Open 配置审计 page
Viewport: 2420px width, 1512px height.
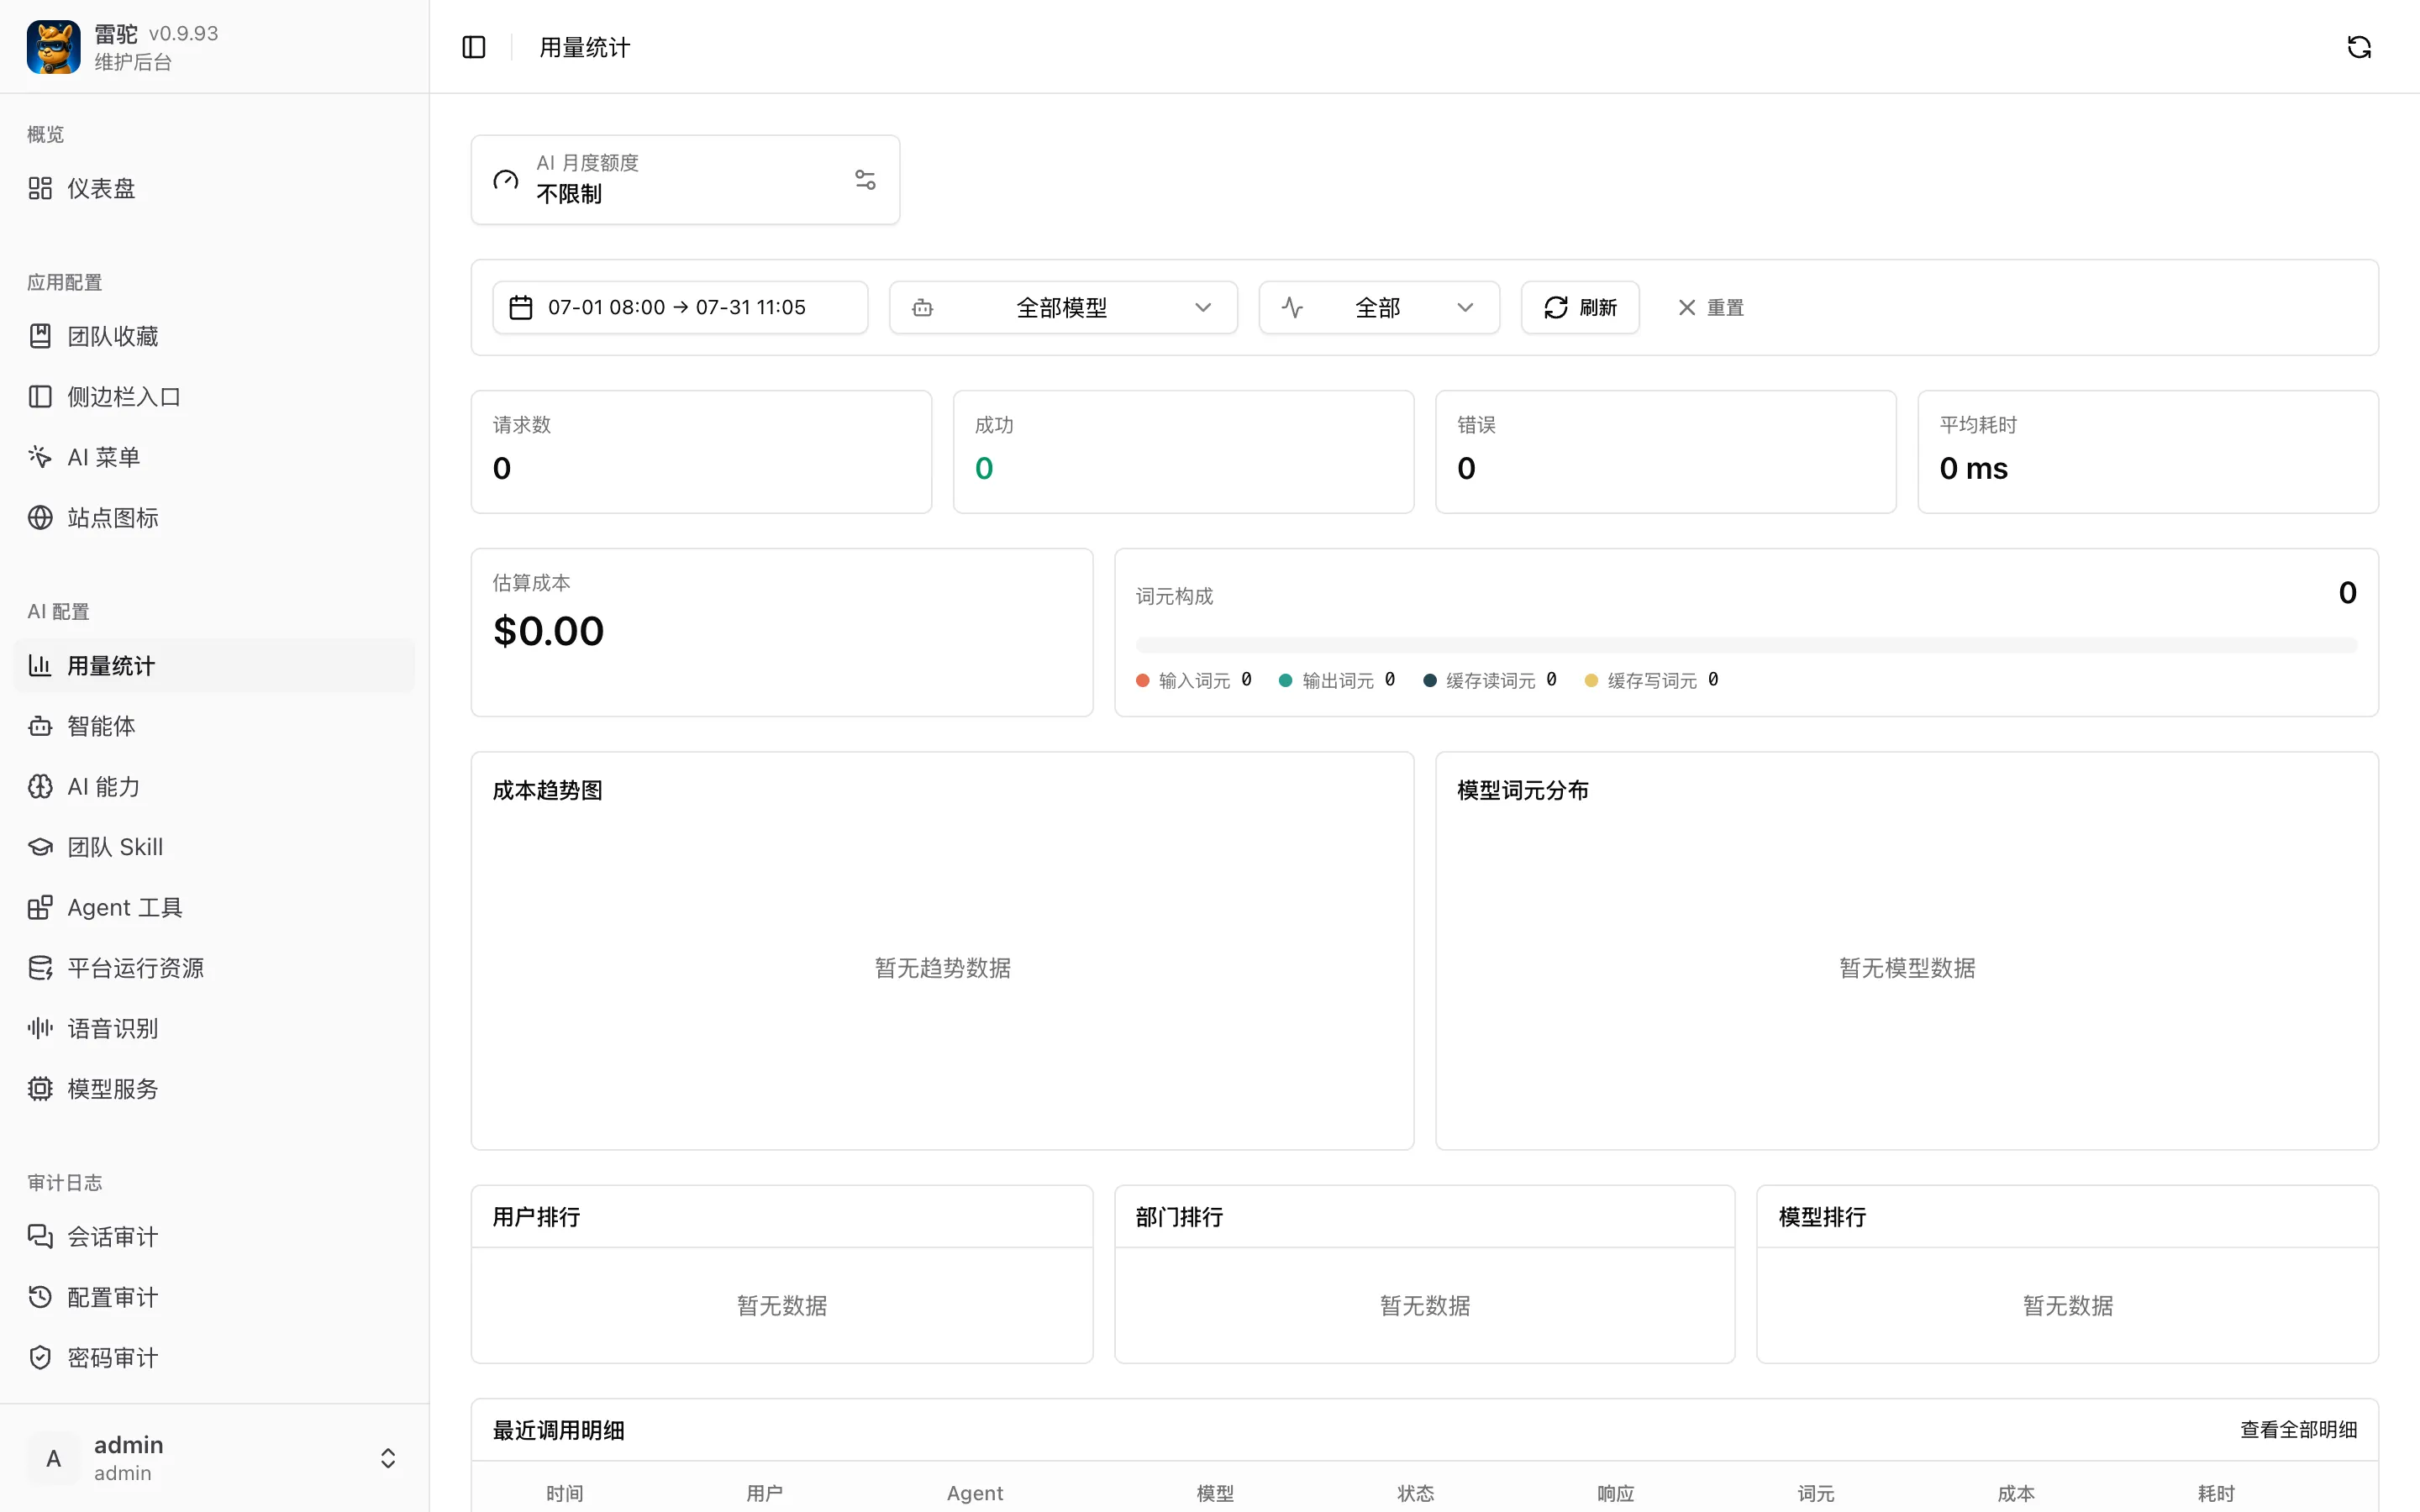pyautogui.click(x=214, y=1297)
